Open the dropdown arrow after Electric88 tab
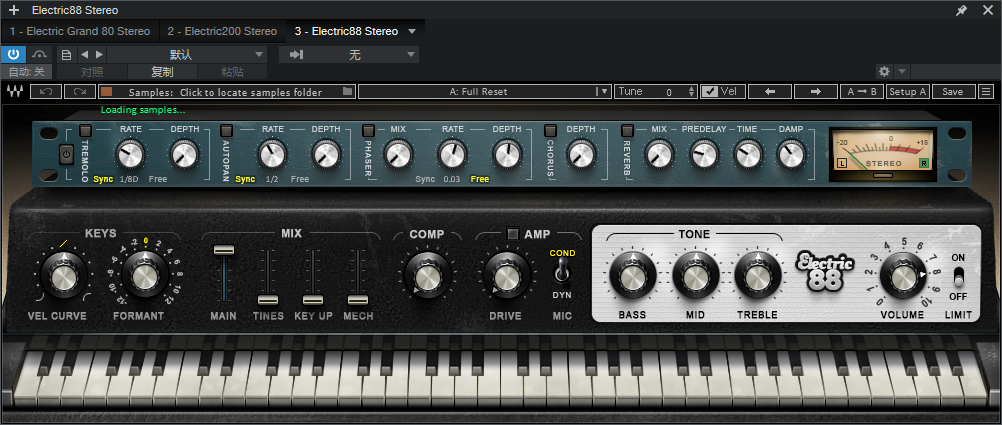Image resolution: width=1002 pixels, height=425 pixels. coord(412,31)
